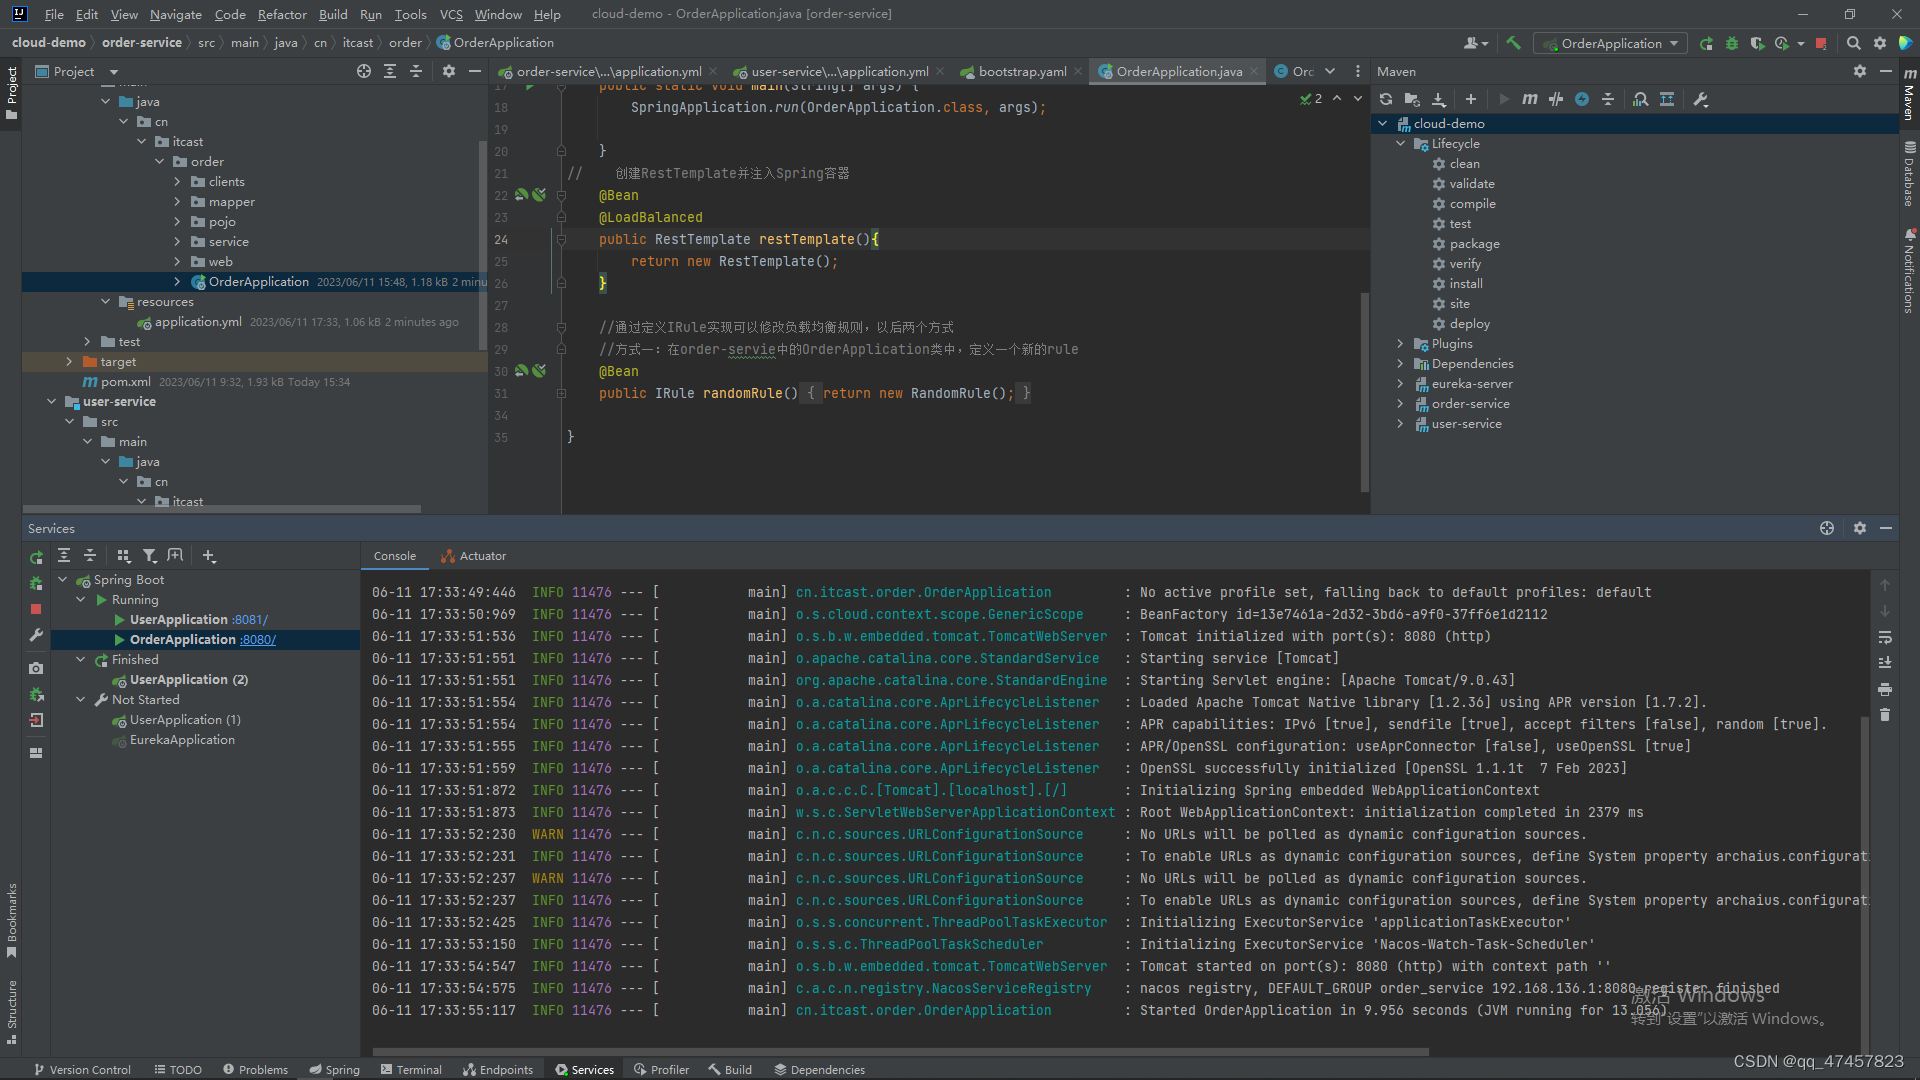Viewport: 1920px width, 1080px height.
Task: Open the Terminal tool window button
Action: [411, 1069]
